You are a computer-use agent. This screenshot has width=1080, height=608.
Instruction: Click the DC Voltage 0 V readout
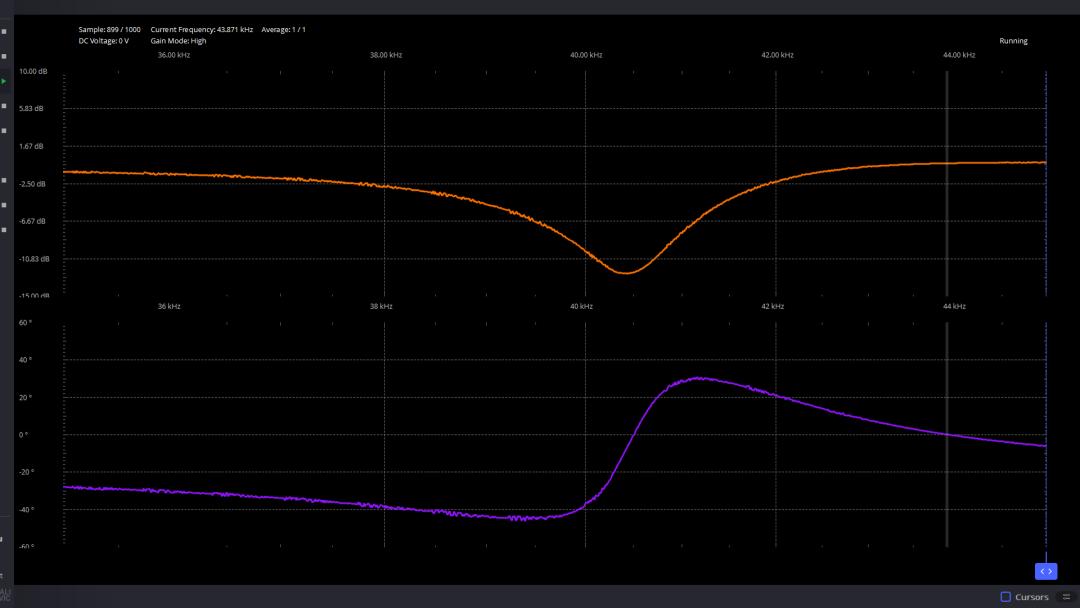(103, 41)
